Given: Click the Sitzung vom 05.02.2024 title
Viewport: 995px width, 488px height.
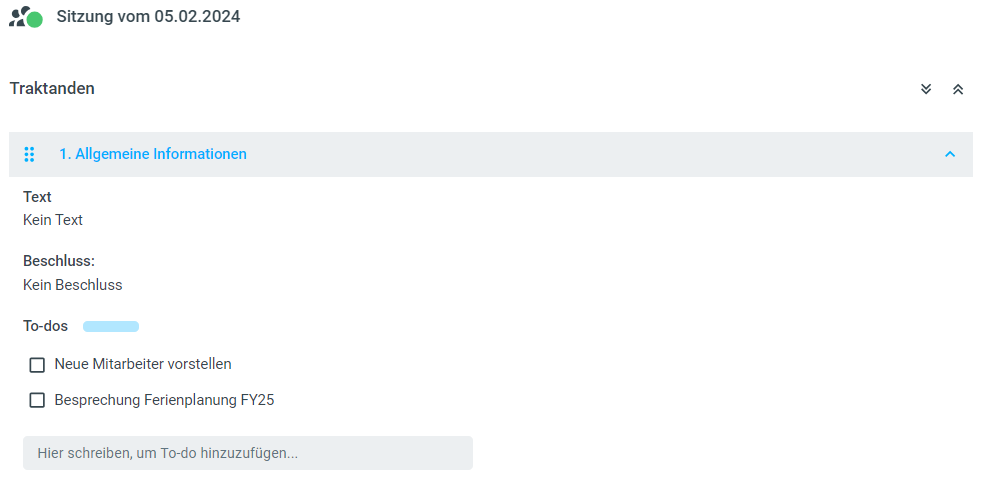Looking at the screenshot, I should point(148,17).
